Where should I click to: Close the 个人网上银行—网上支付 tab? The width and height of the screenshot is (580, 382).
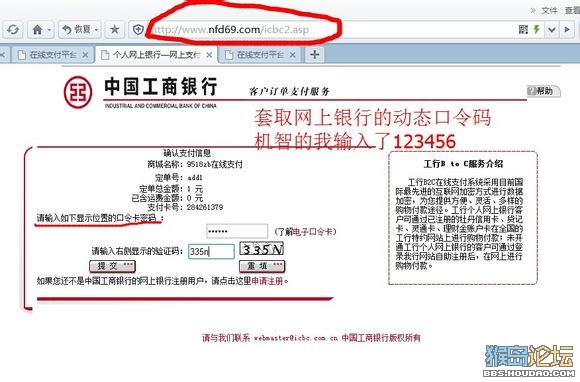pos(209,55)
